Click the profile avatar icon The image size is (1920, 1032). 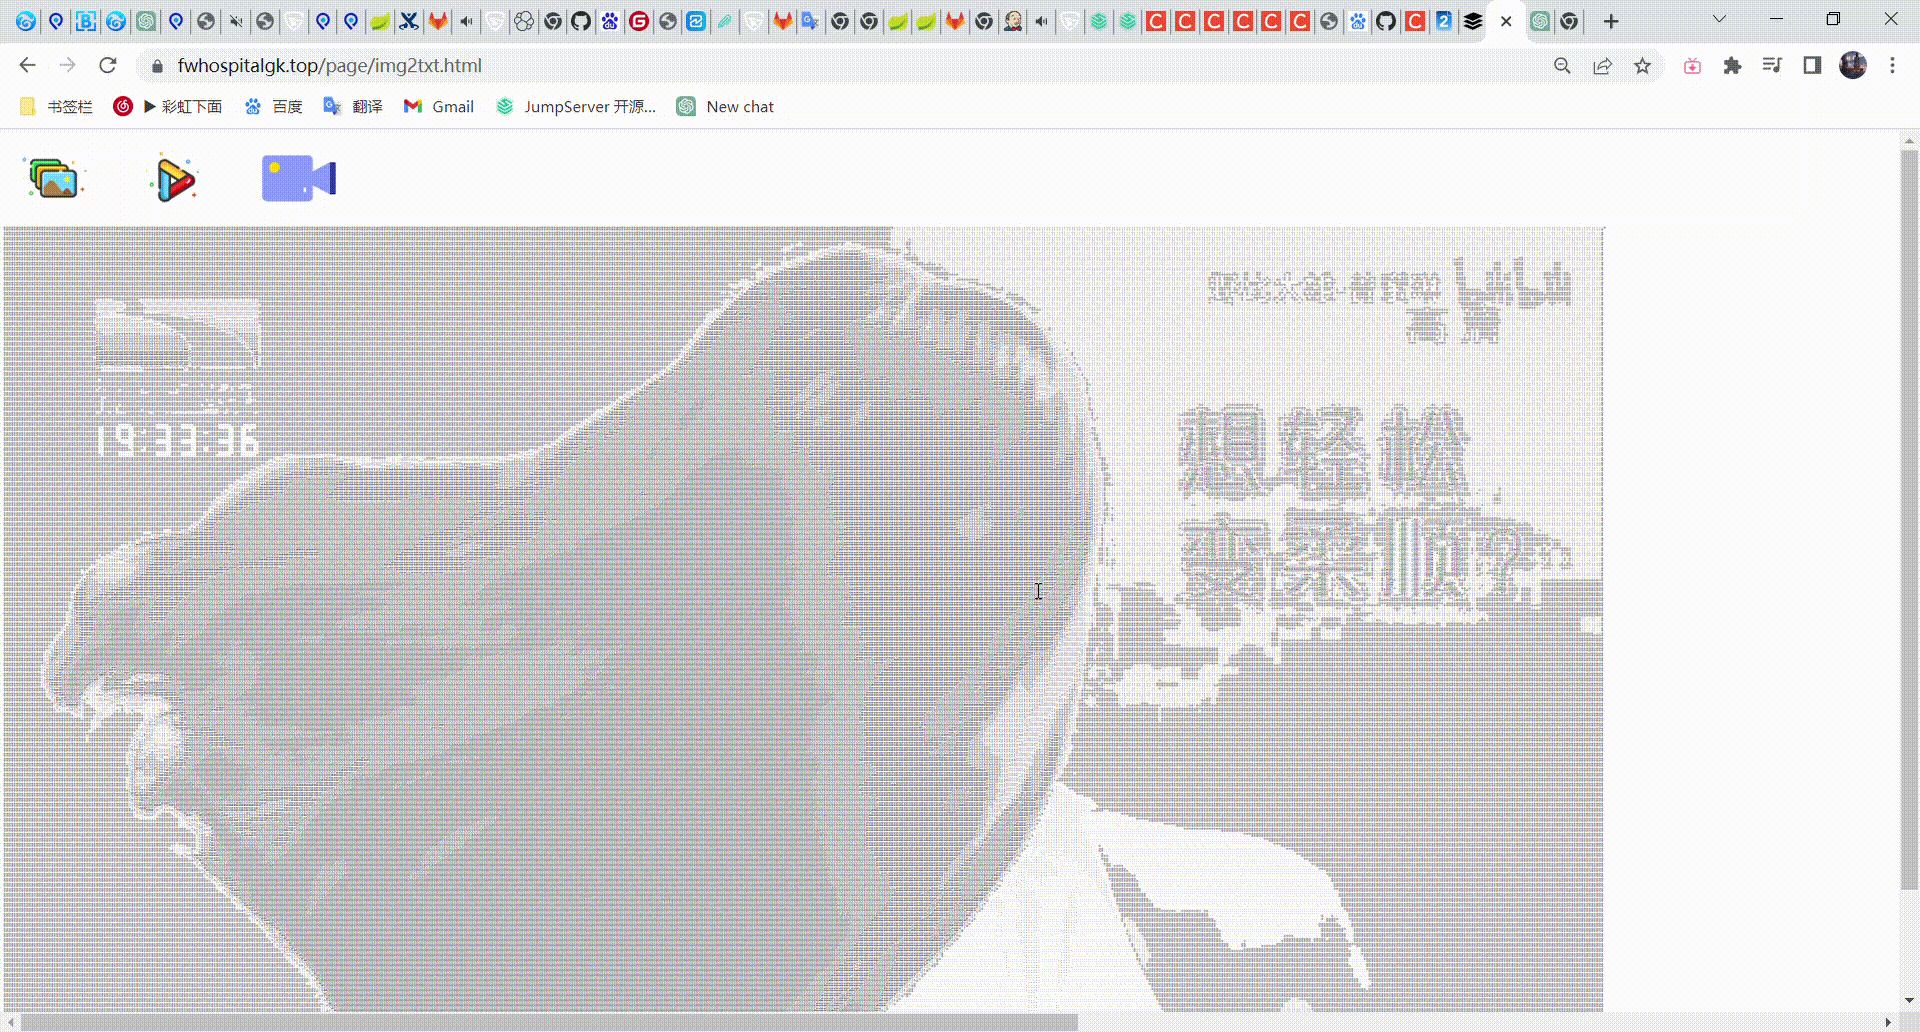click(x=1853, y=66)
